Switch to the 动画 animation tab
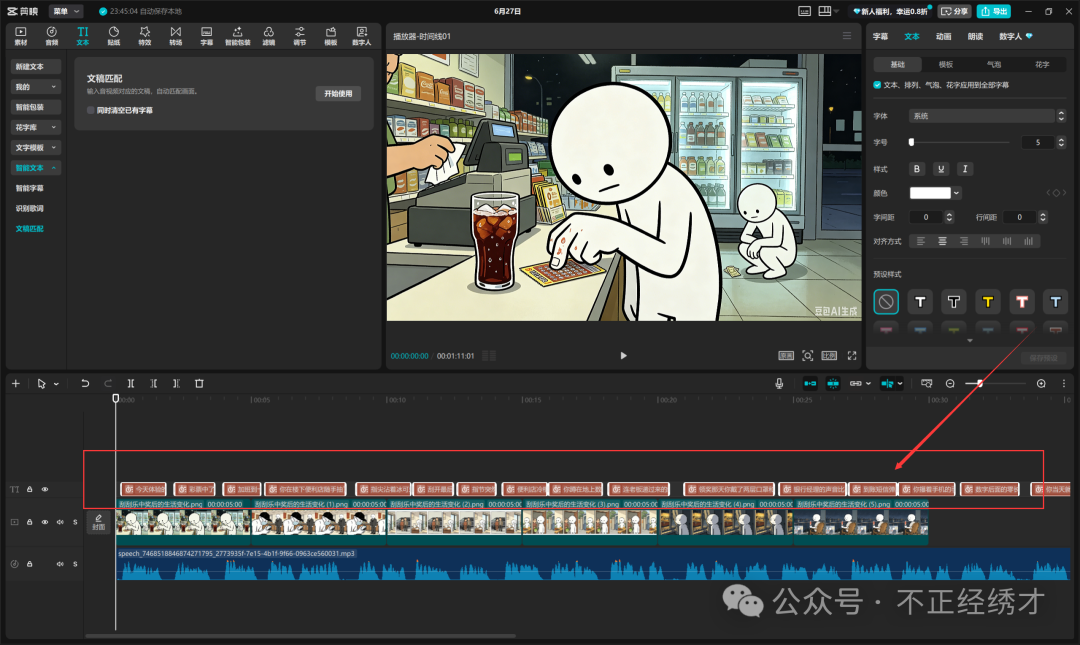Image resolution: width=1080 pixels, height=645 pixels. pos(944,37)
